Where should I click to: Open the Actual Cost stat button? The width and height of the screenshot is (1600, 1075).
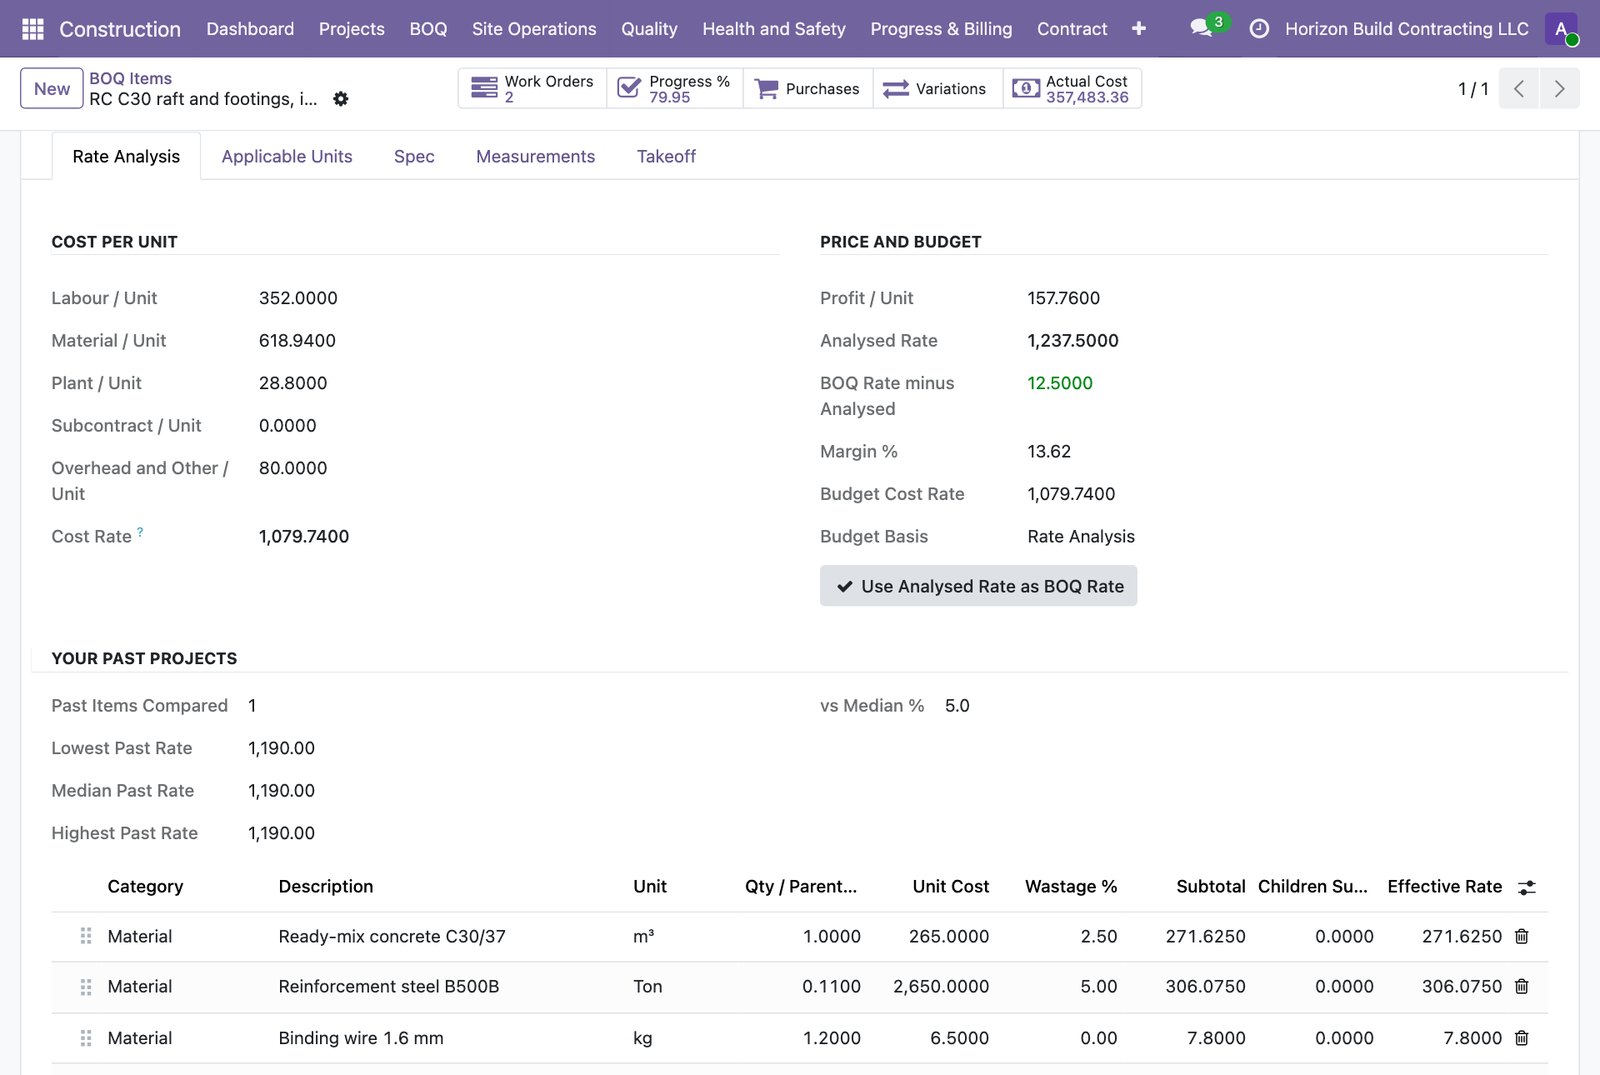pos(1072,88)
